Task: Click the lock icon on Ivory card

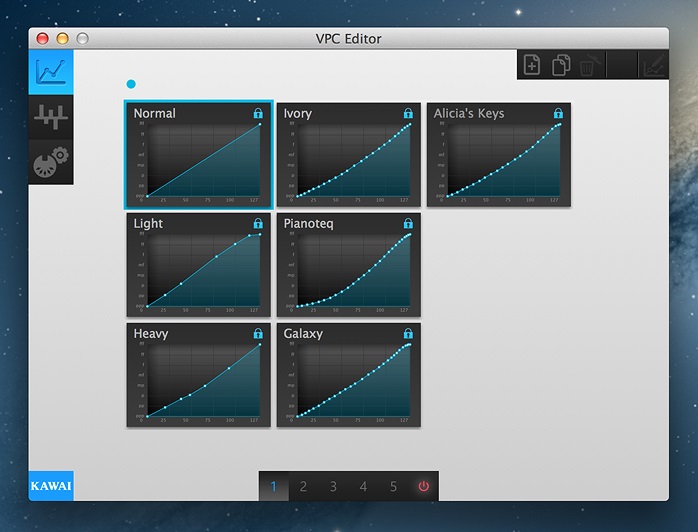Action: (x=408, y=113)
